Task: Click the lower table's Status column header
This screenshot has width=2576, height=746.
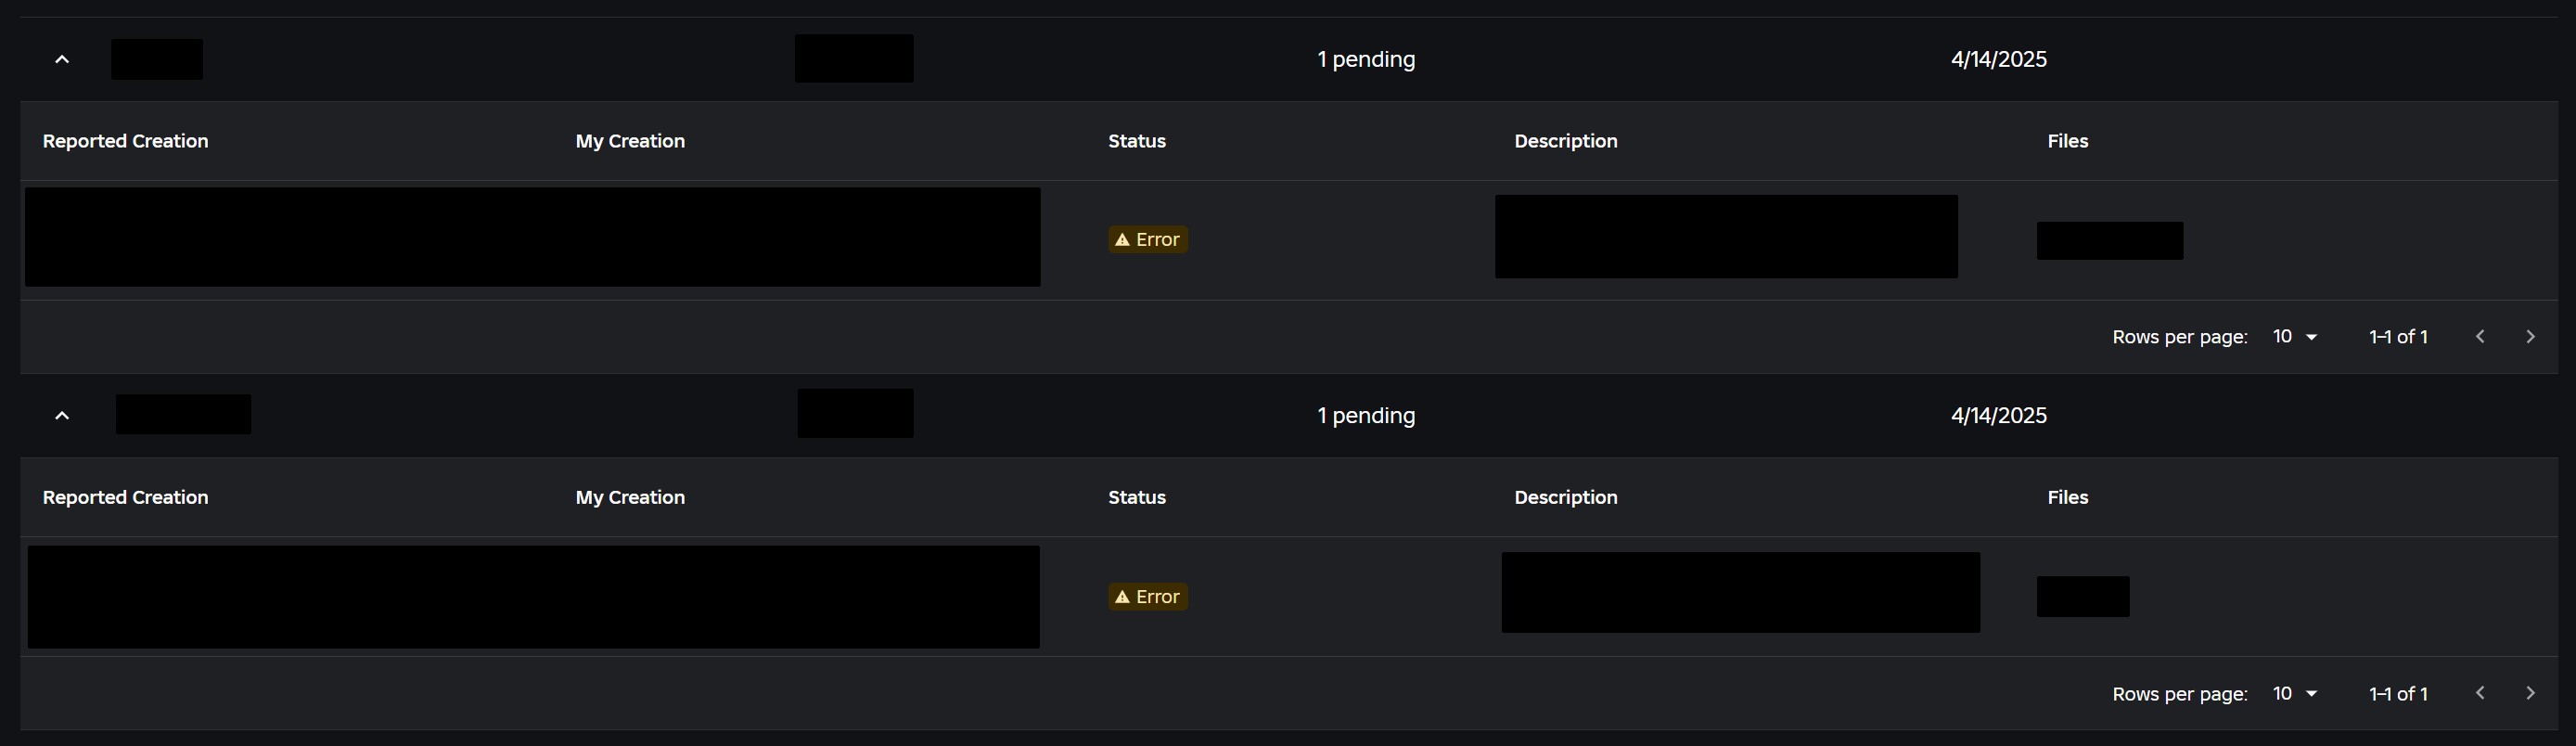Action: pos(1137,497)
